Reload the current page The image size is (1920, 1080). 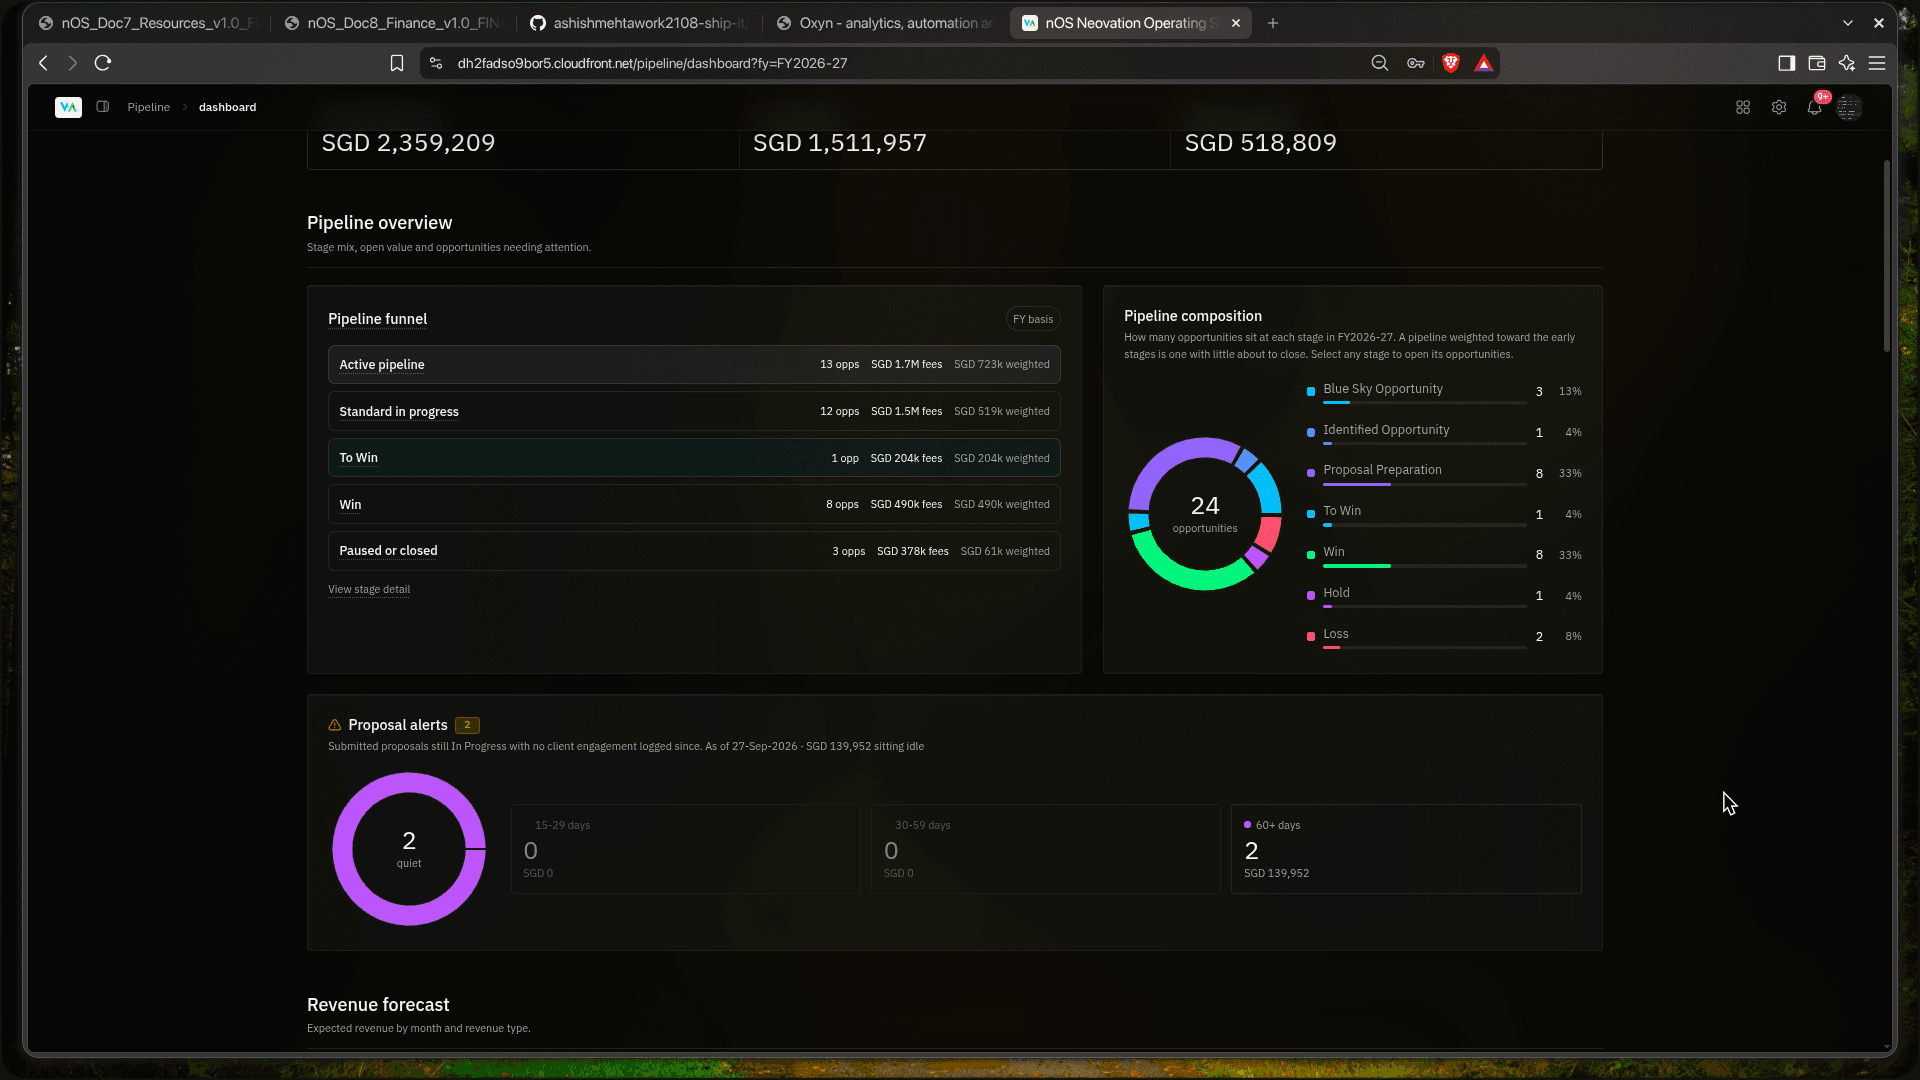pyautogui.click(x=102, y=63)
